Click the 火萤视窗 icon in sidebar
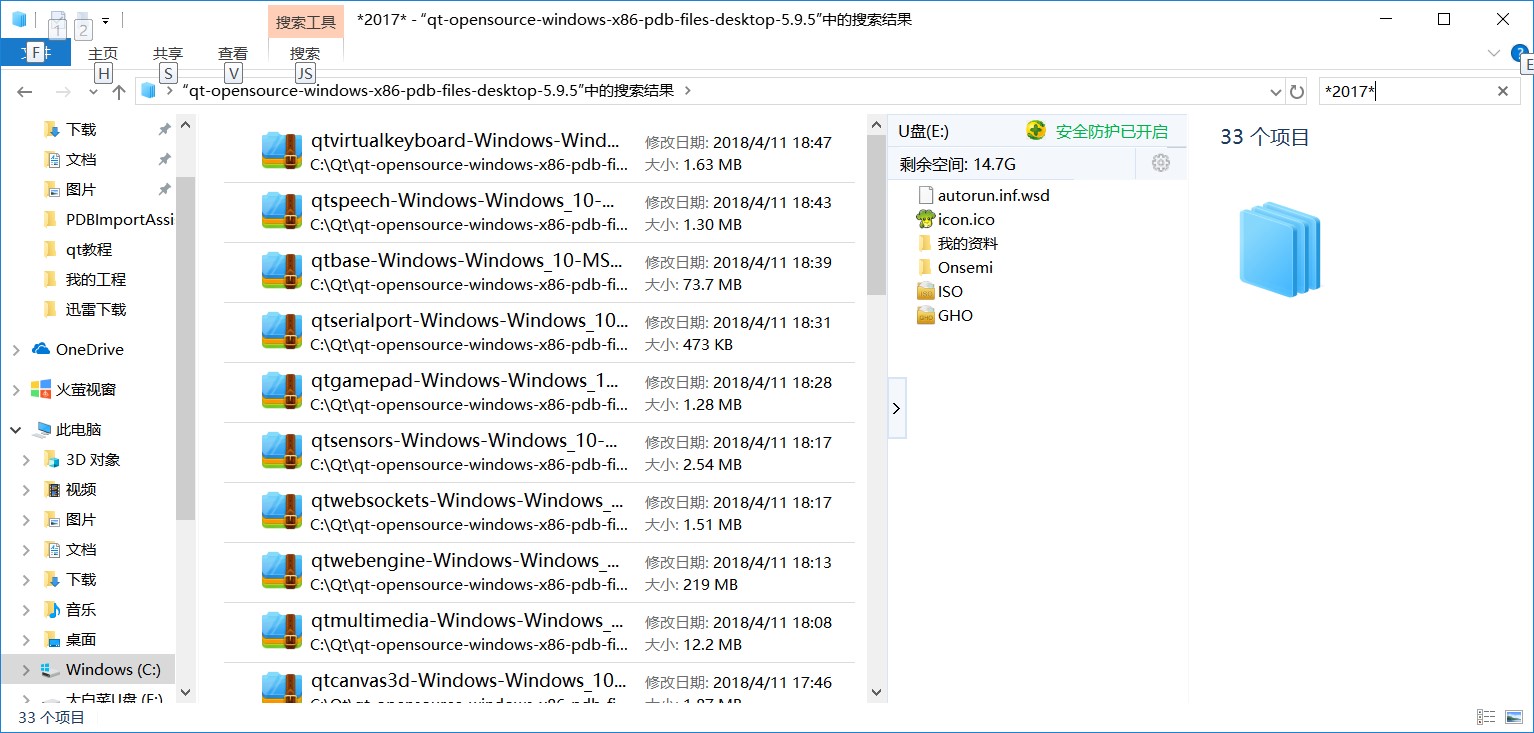The image size is (1534, 733). (x=41, y=389)
